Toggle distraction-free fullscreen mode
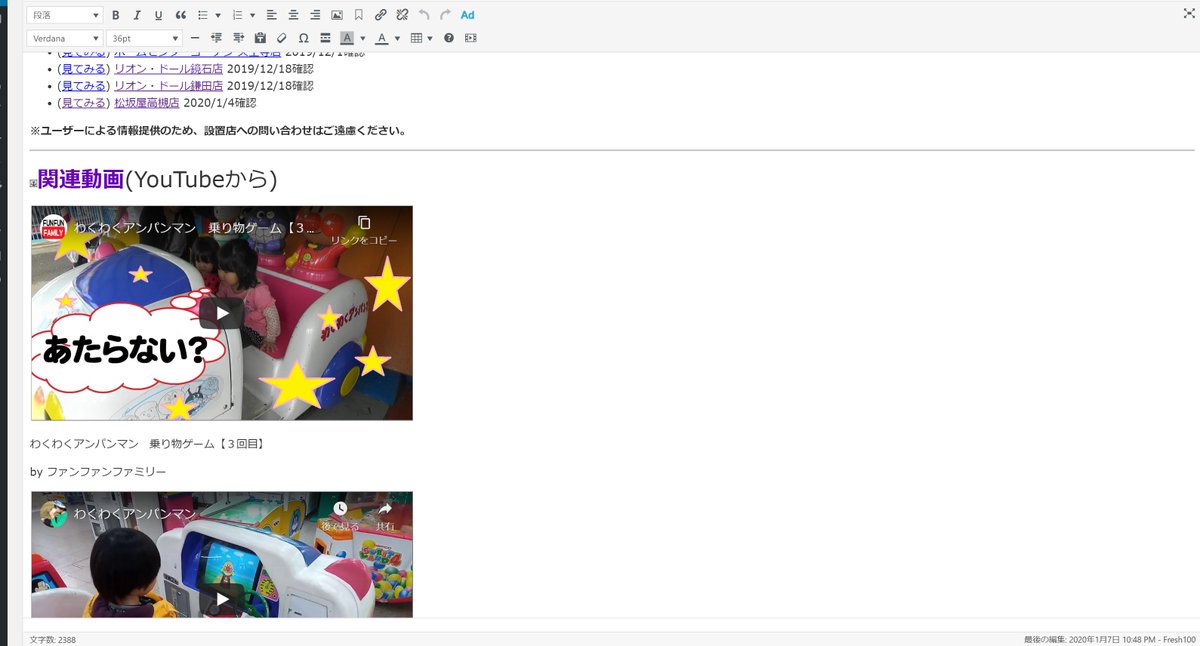1200x646 pixels. click(x=1188, y=14)
